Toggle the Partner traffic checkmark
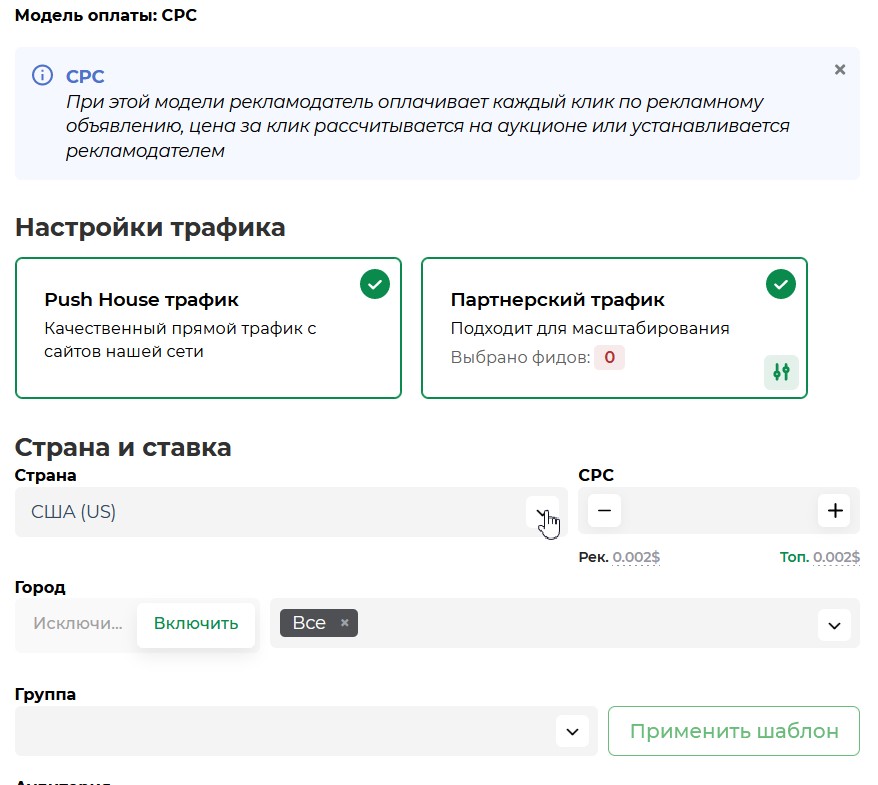Screen dimensions: 878x785 (780, 285)
